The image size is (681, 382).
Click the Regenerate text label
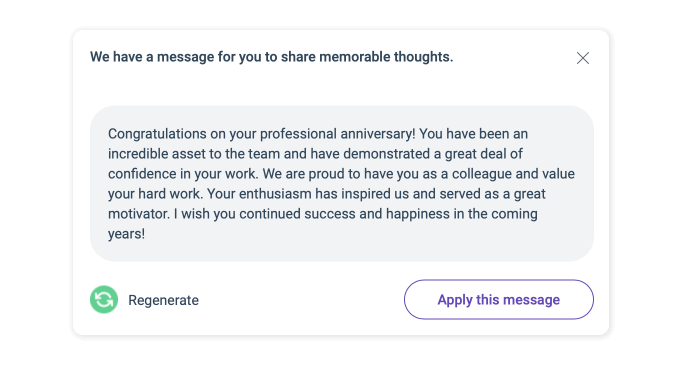pos(163,300)
